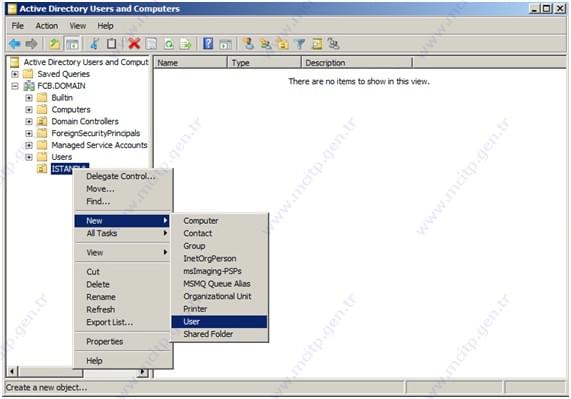The width and height of the screenshot is (571, 399).
Task: Click the Up one level folder icon
Action: click(55, 44)
